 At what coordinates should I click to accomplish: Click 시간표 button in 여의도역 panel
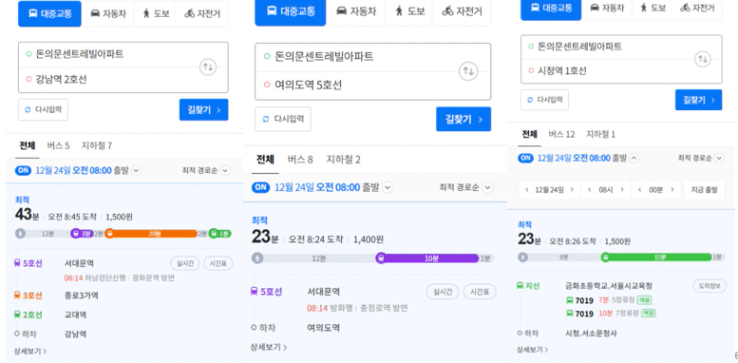click(480, 292)
